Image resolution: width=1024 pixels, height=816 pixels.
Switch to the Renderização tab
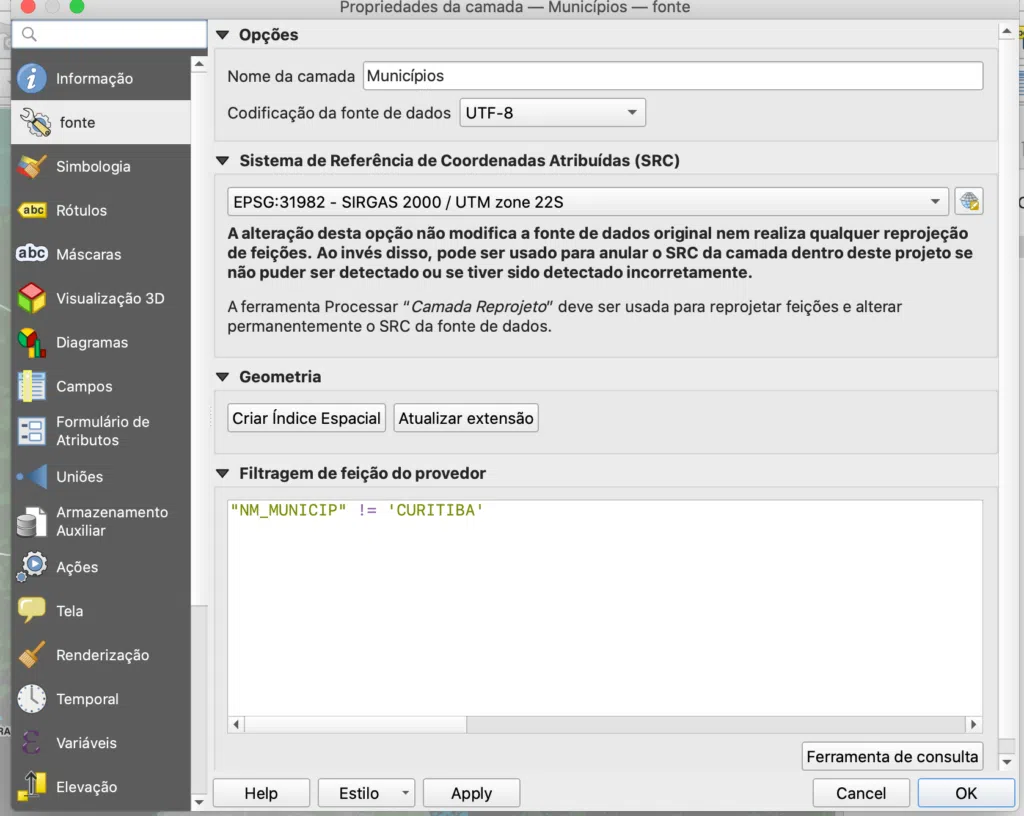101,655
